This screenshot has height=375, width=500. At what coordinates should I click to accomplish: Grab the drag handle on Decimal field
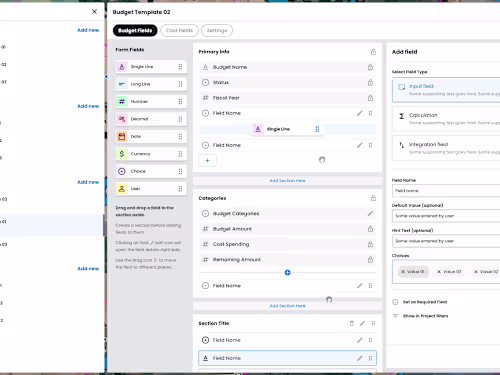(180, 119)
